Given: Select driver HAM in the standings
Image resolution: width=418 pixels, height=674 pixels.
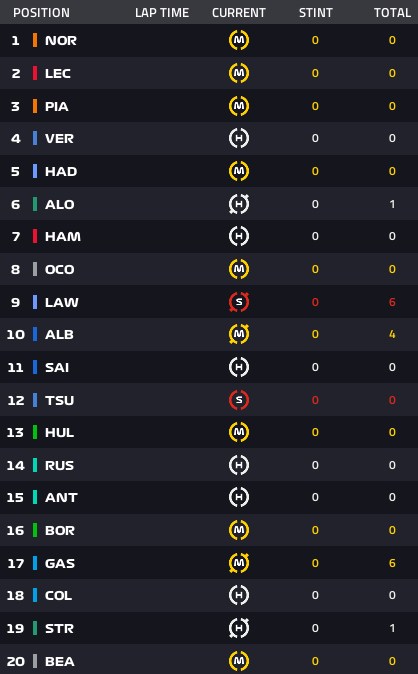Looking at the screenshot, I should (63, 236).
